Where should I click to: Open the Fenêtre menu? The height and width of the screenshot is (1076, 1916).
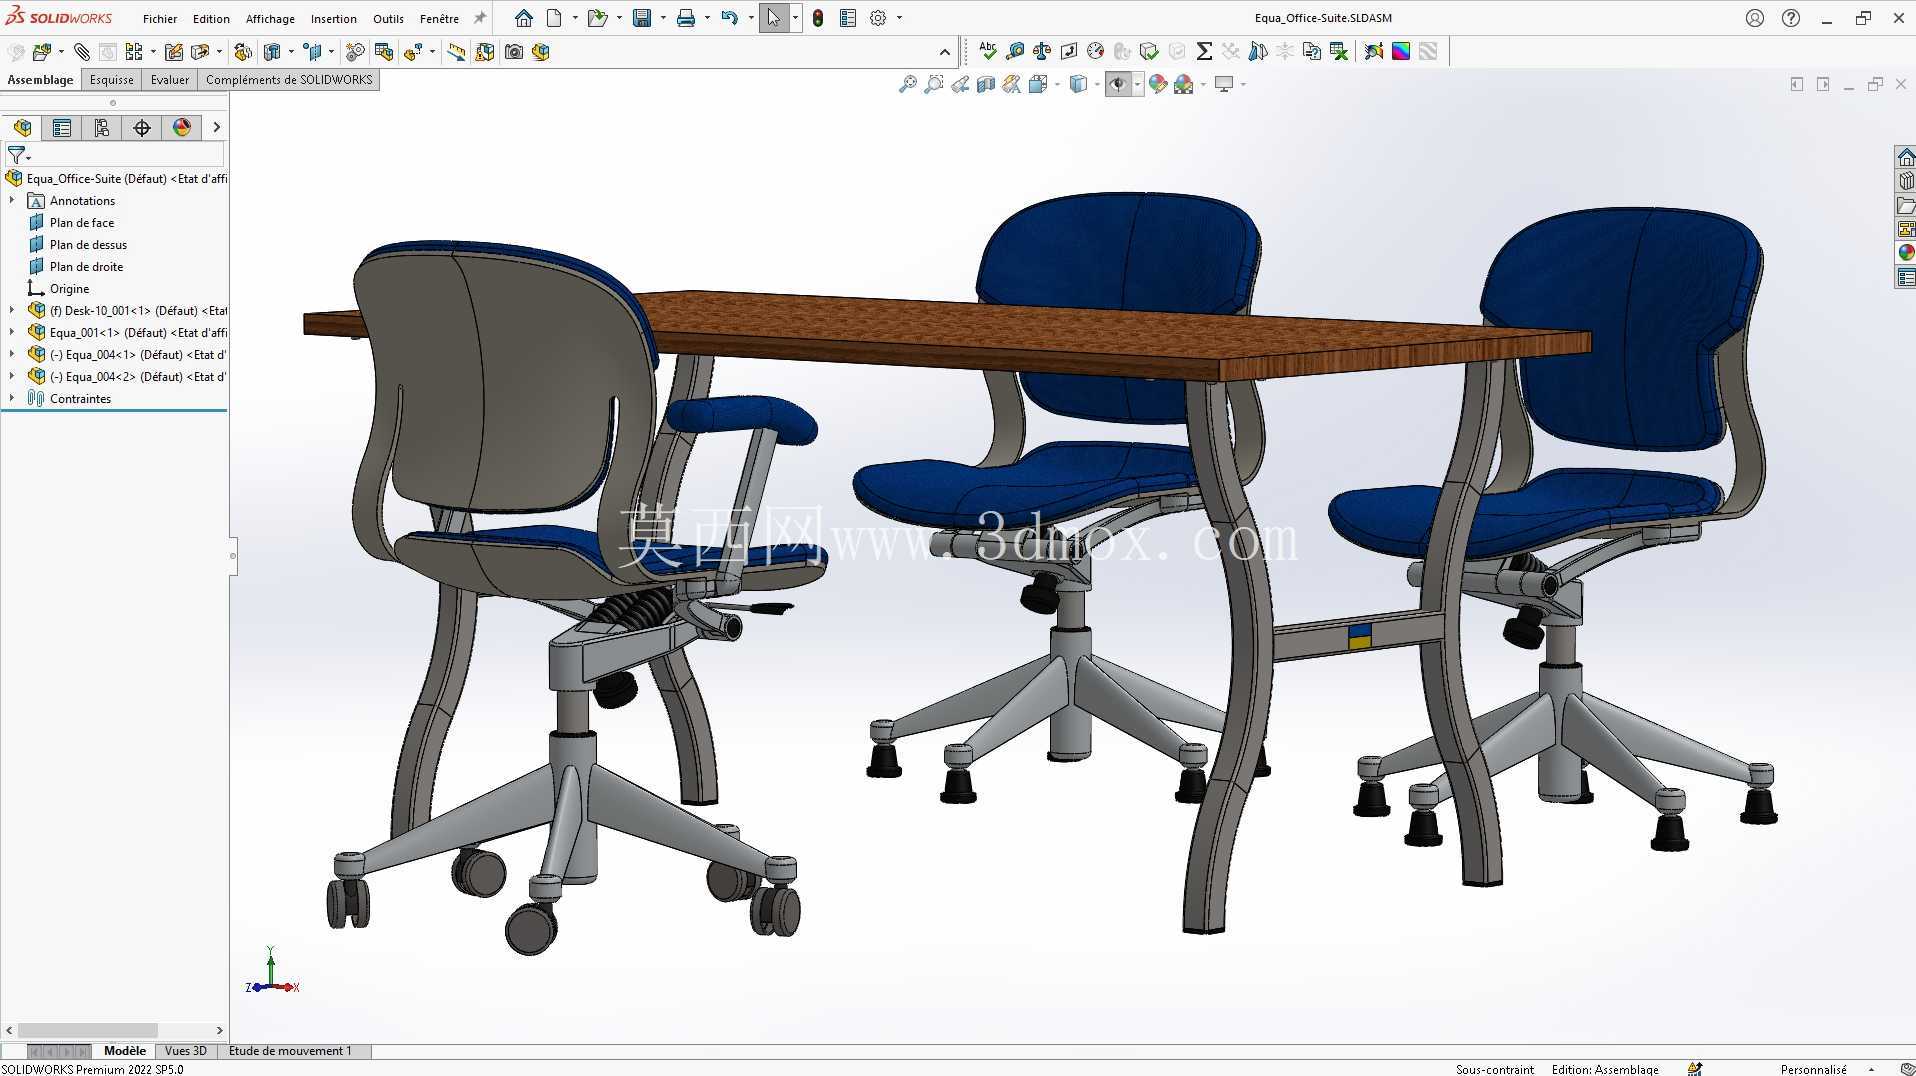coord(439,19)
